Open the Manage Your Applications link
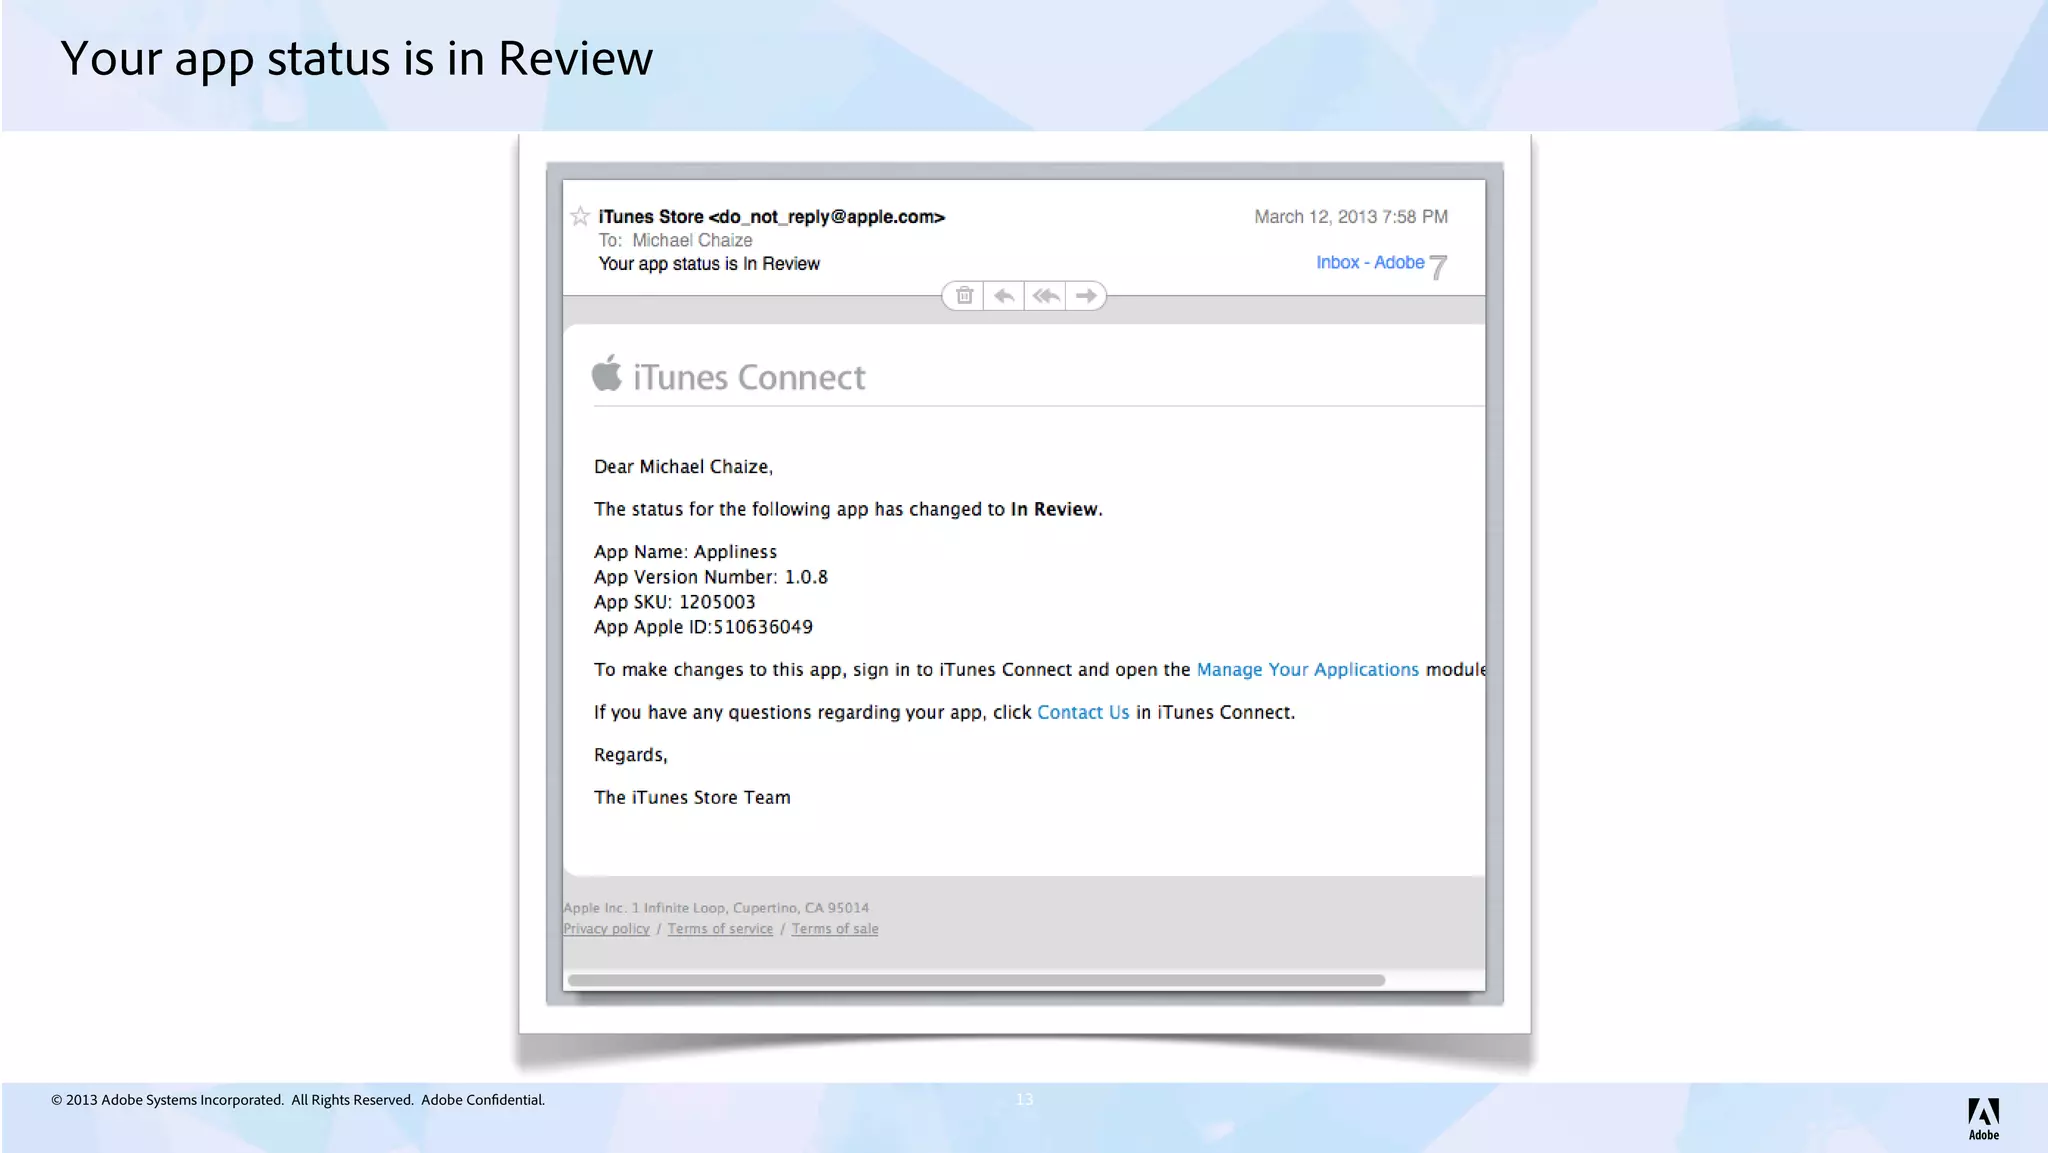Viewport: 2048px width, 1153px height. [x=1307, y=670]
